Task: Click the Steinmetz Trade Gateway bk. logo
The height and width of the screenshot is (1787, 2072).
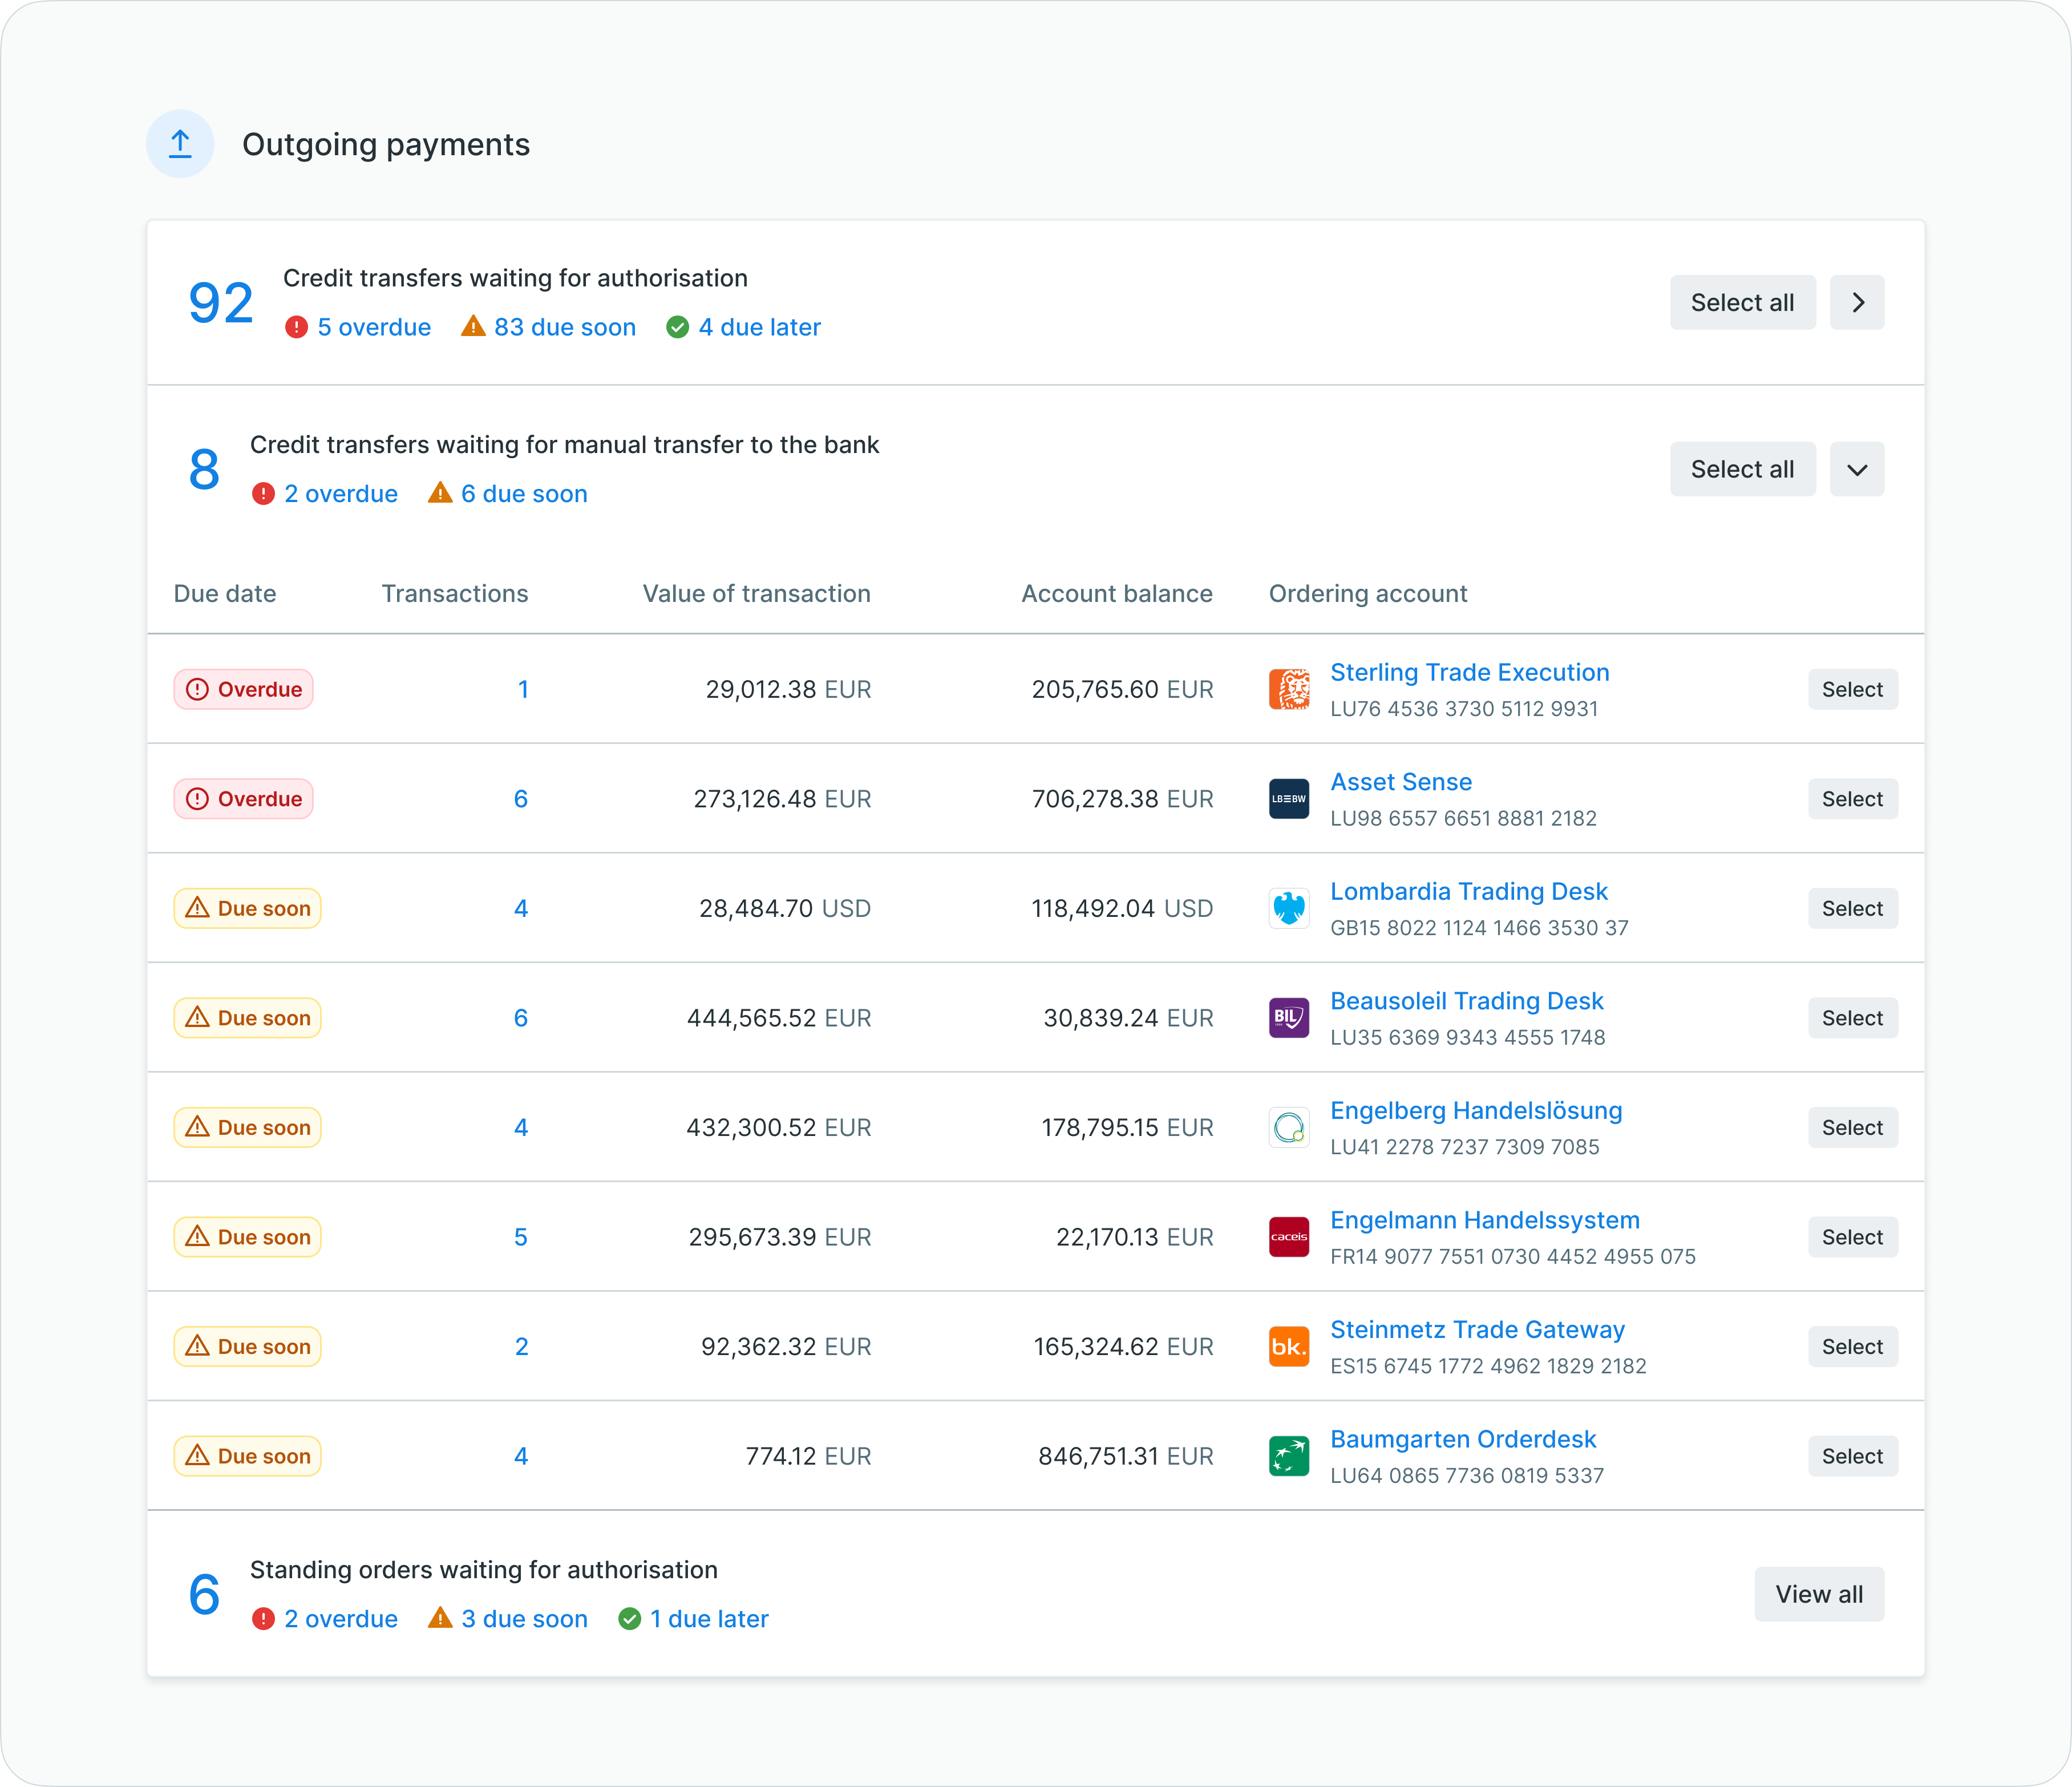Action: pyautogui.click(x=1288, y=1347)
